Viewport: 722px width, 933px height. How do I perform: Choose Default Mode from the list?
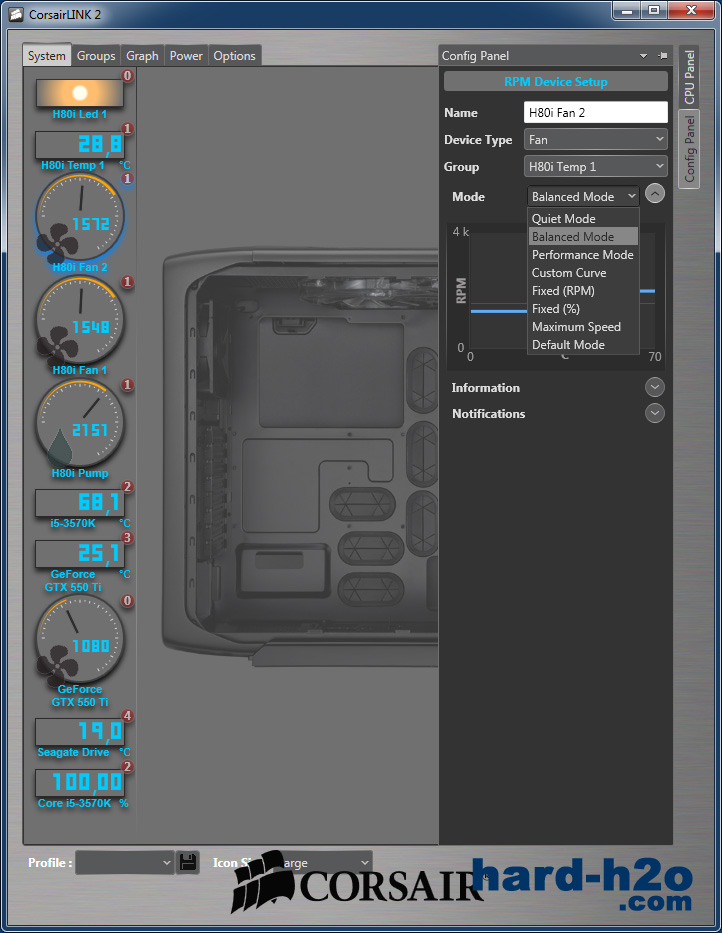pos(583,345)
